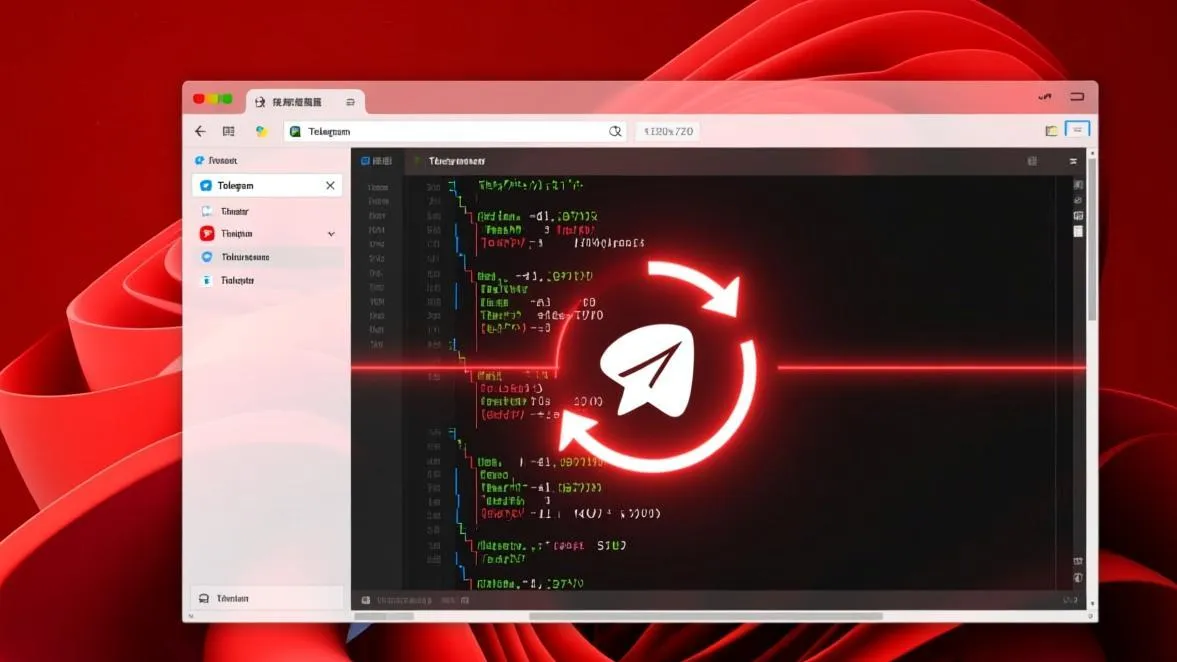Viewport: 1177px width, 662px height.
Task: Click the horizontal scrollbar thumb under editor
Action: coord(706,616)
